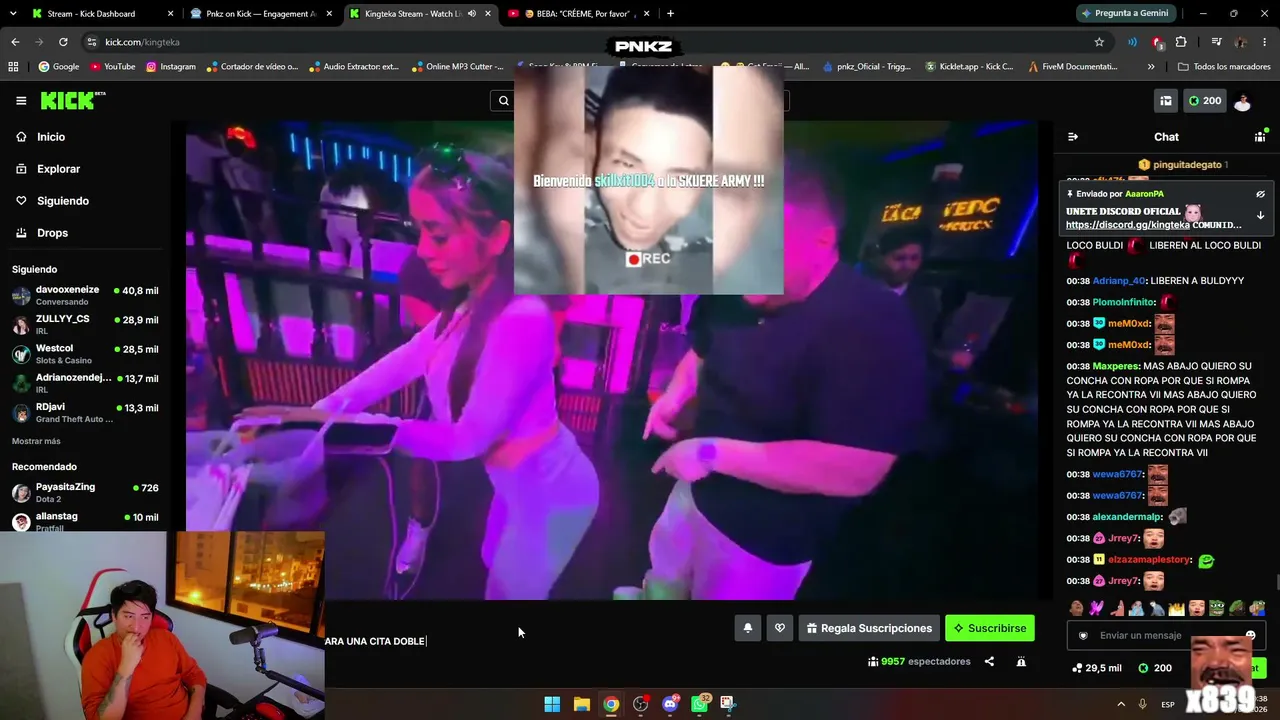The height and width of the screenshot is (720, 1280).
Task: Toggle follow heart button
Action: pos(780,628)
